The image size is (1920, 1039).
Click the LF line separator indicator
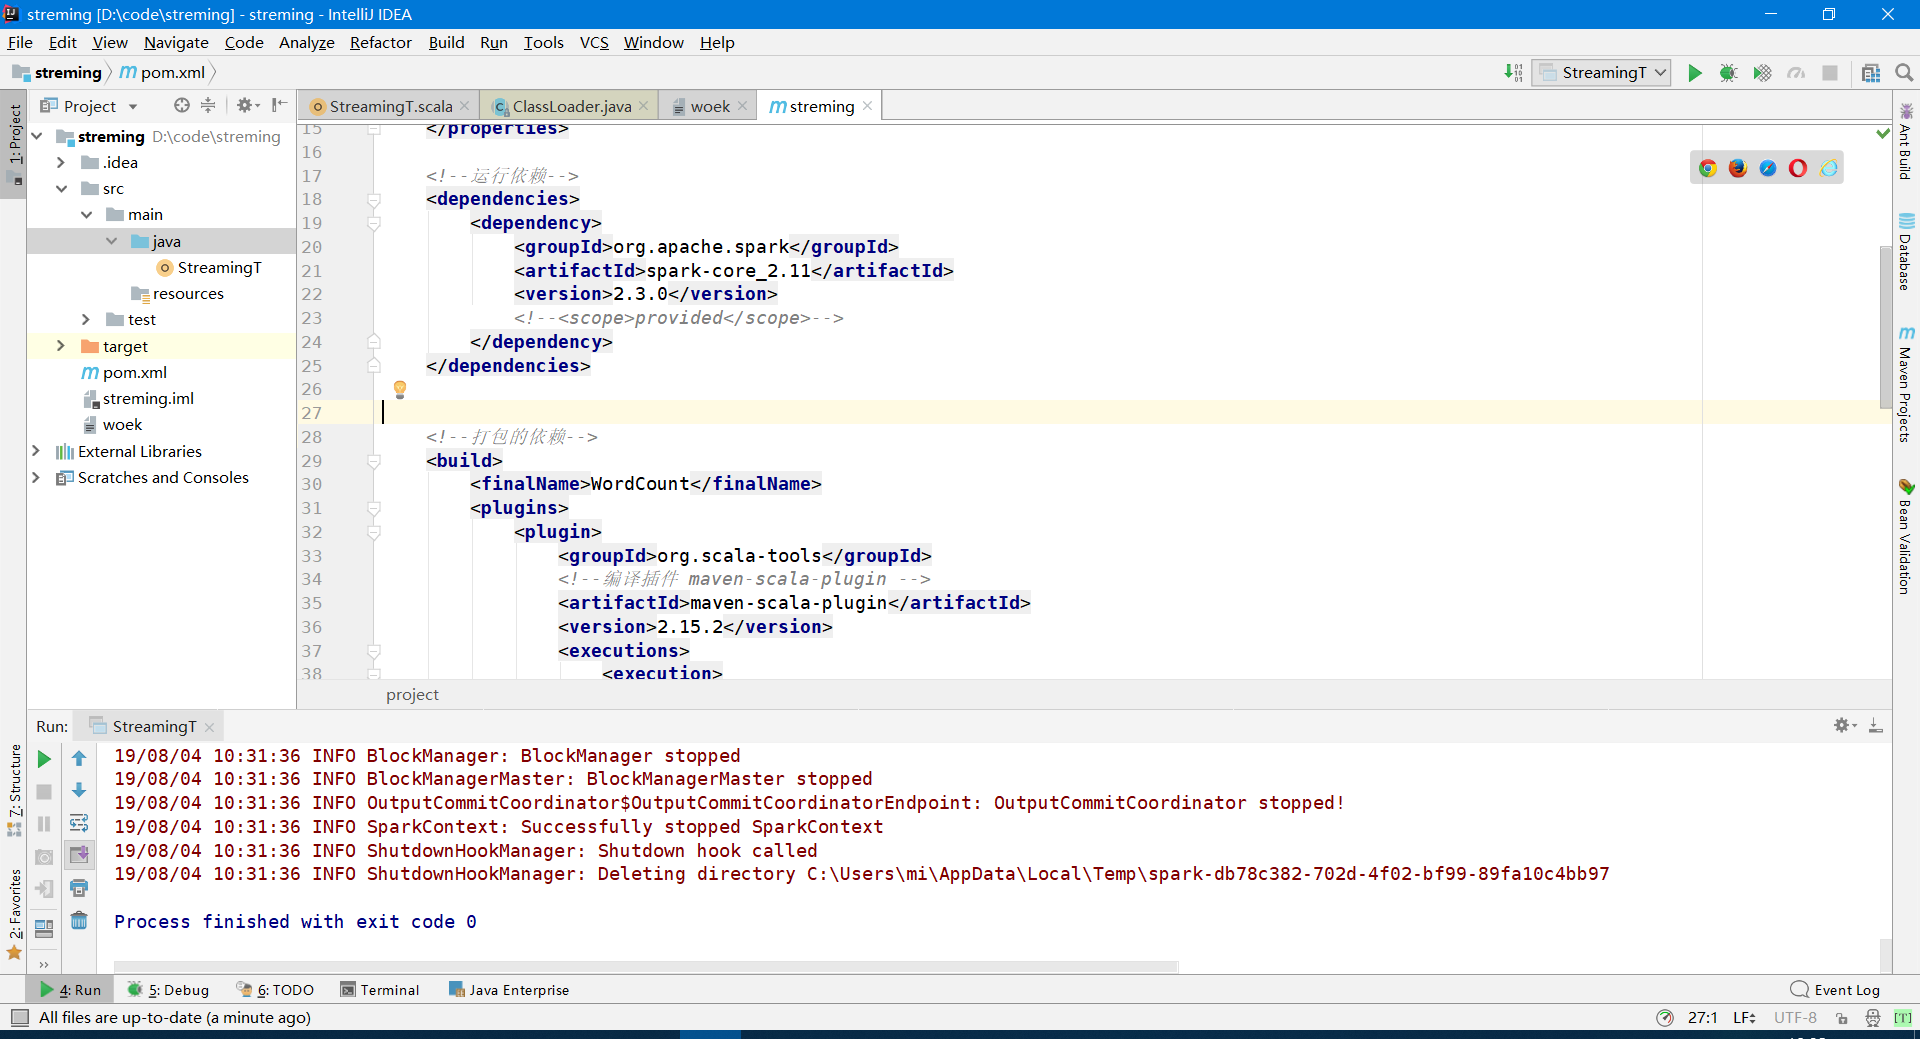pos(1745,1018)
